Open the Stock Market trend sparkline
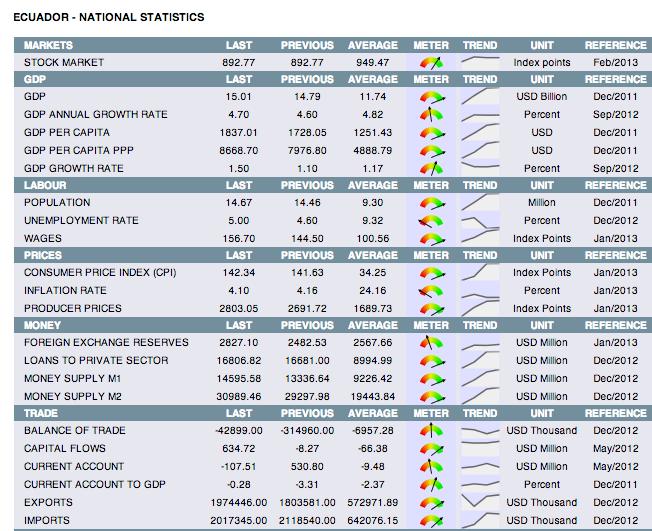The height and width of the screenshot is (531, 652). [480, 61]
